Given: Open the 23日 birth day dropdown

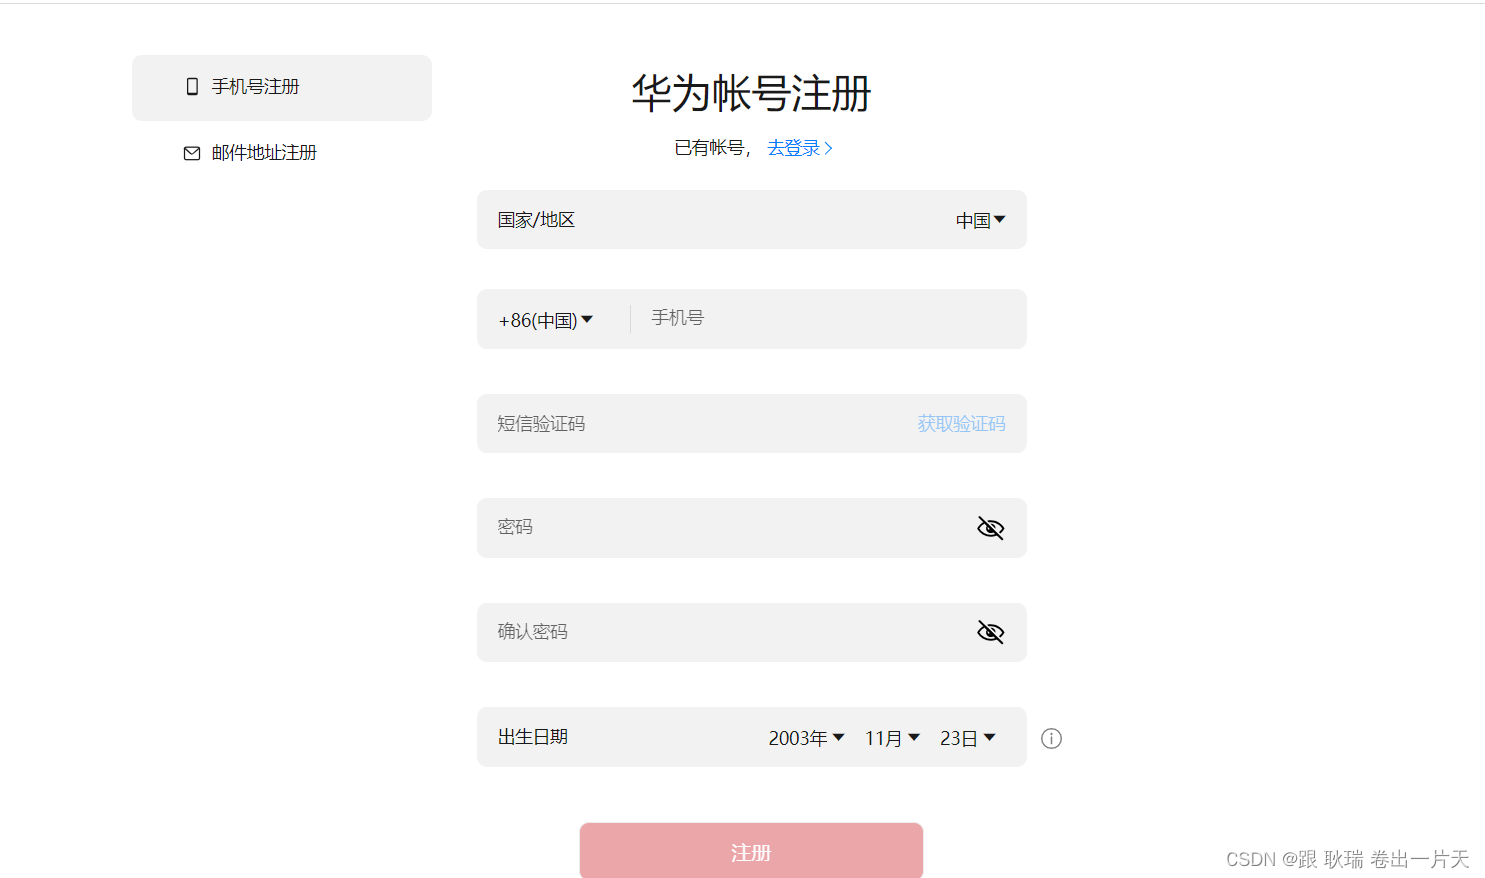Looking at the screenshot, I should click(x=967, y=738).
